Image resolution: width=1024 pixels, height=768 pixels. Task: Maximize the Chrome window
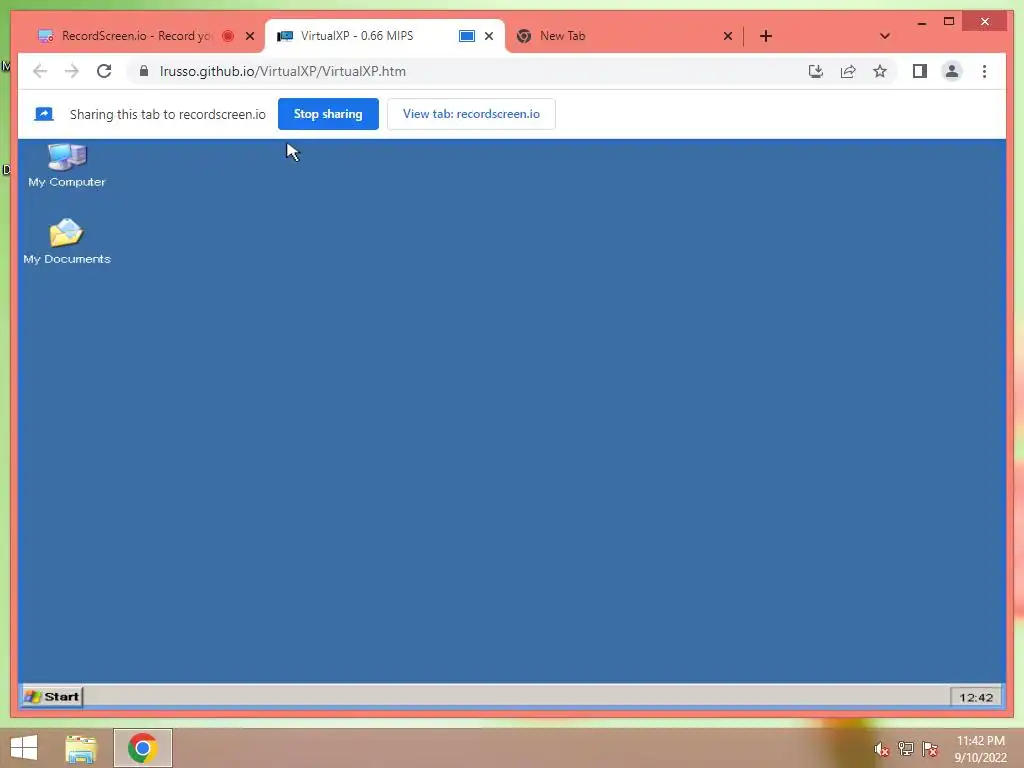949,22
